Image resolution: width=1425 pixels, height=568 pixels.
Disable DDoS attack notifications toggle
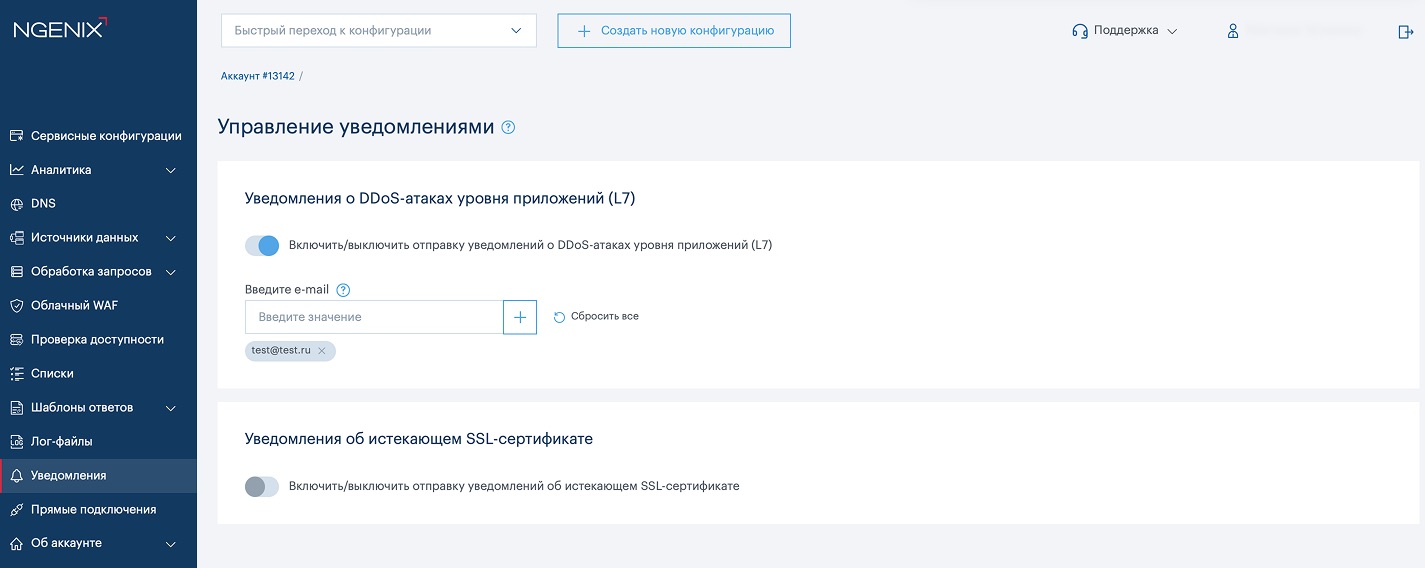262,245
